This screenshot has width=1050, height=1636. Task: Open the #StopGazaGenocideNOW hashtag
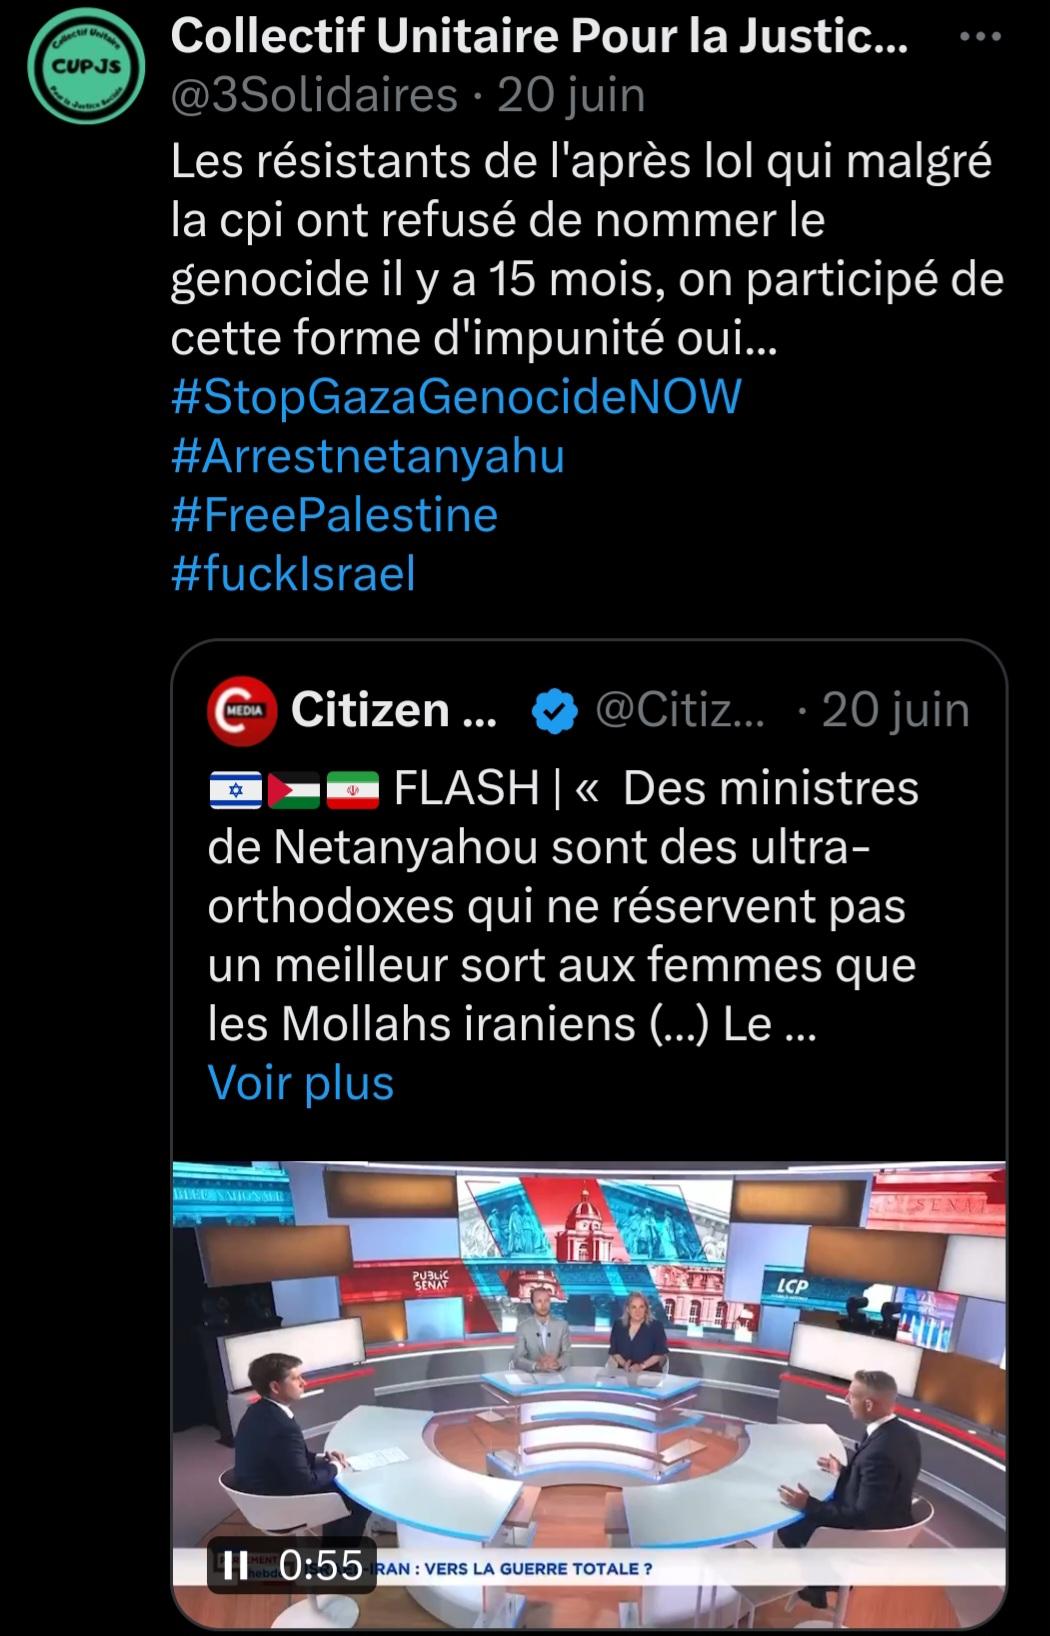point(457,396)
